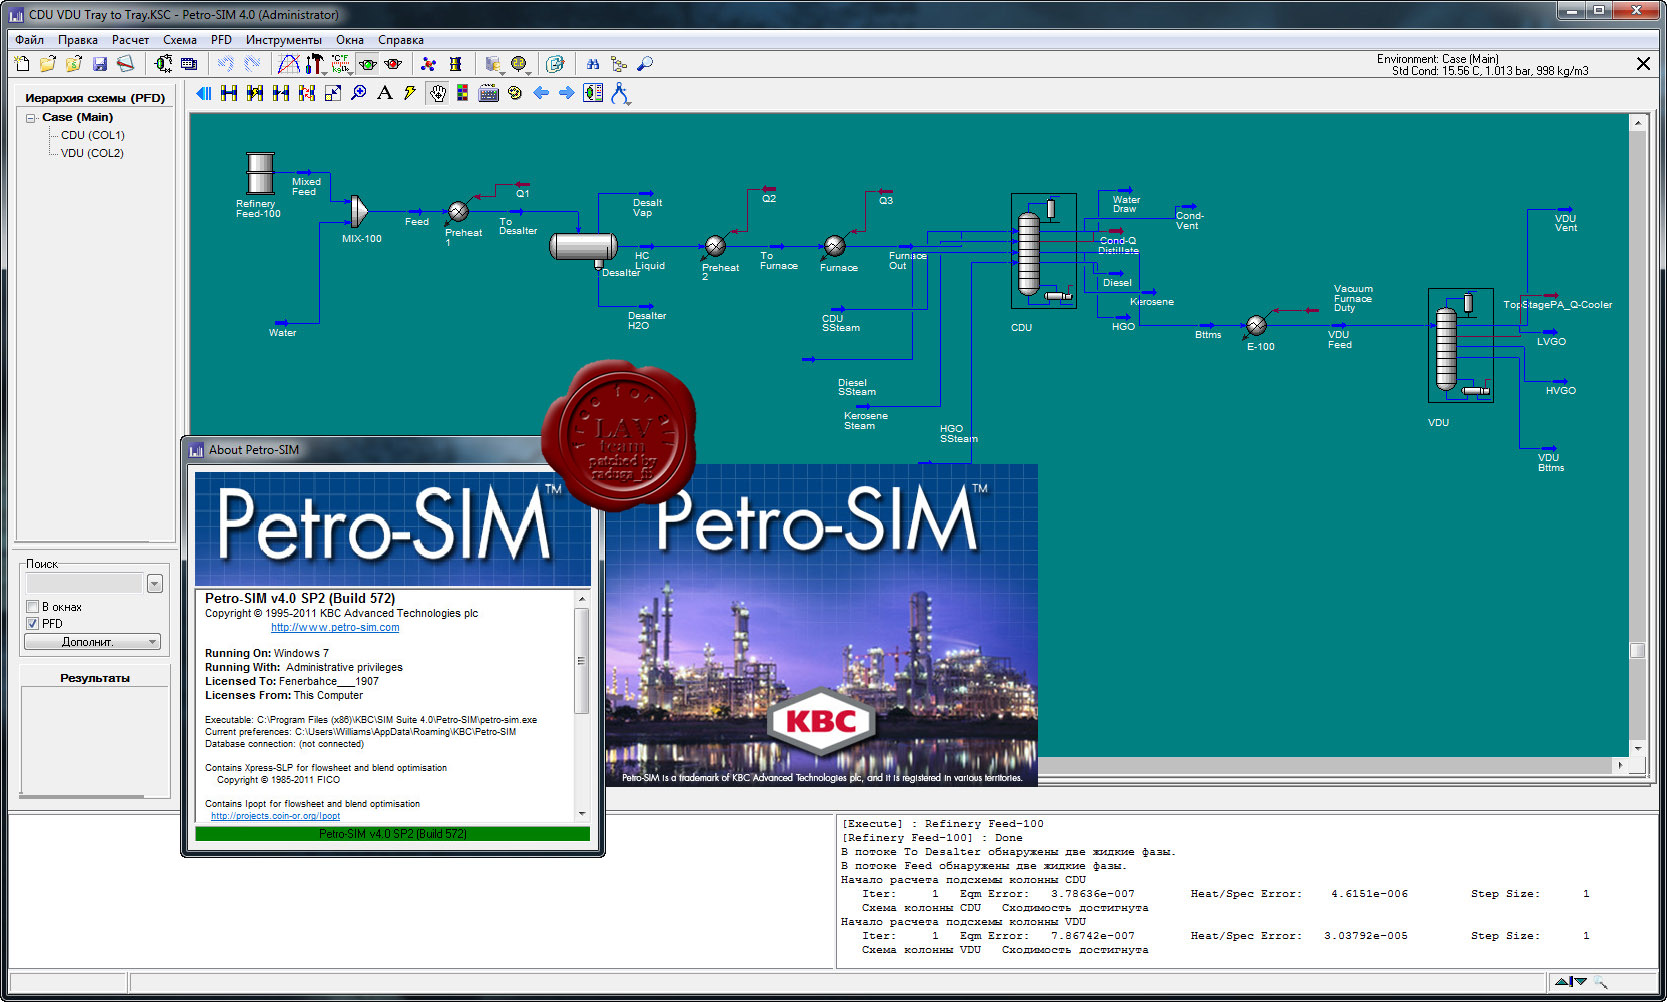
Task: Click the blue right arrow in the PFD toolbar
Action: [567, 93]
